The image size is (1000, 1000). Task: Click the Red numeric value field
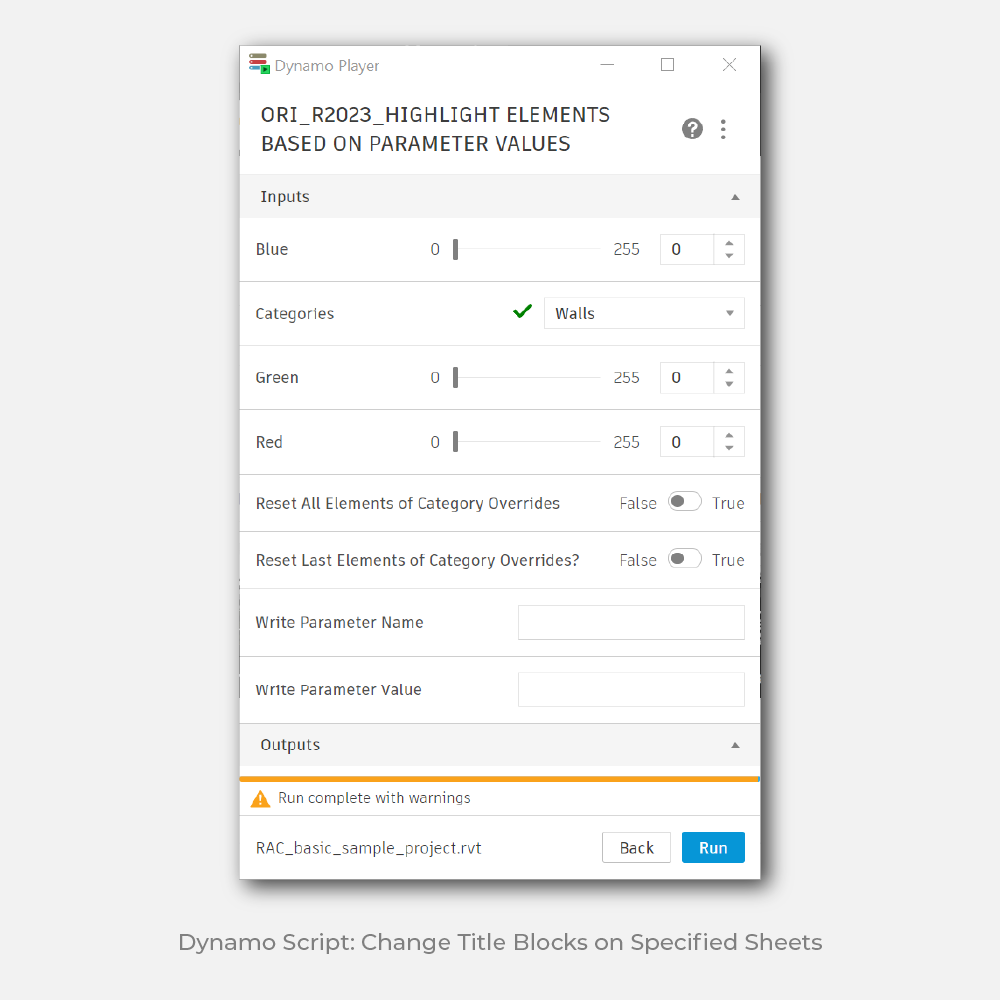point(687,441)
